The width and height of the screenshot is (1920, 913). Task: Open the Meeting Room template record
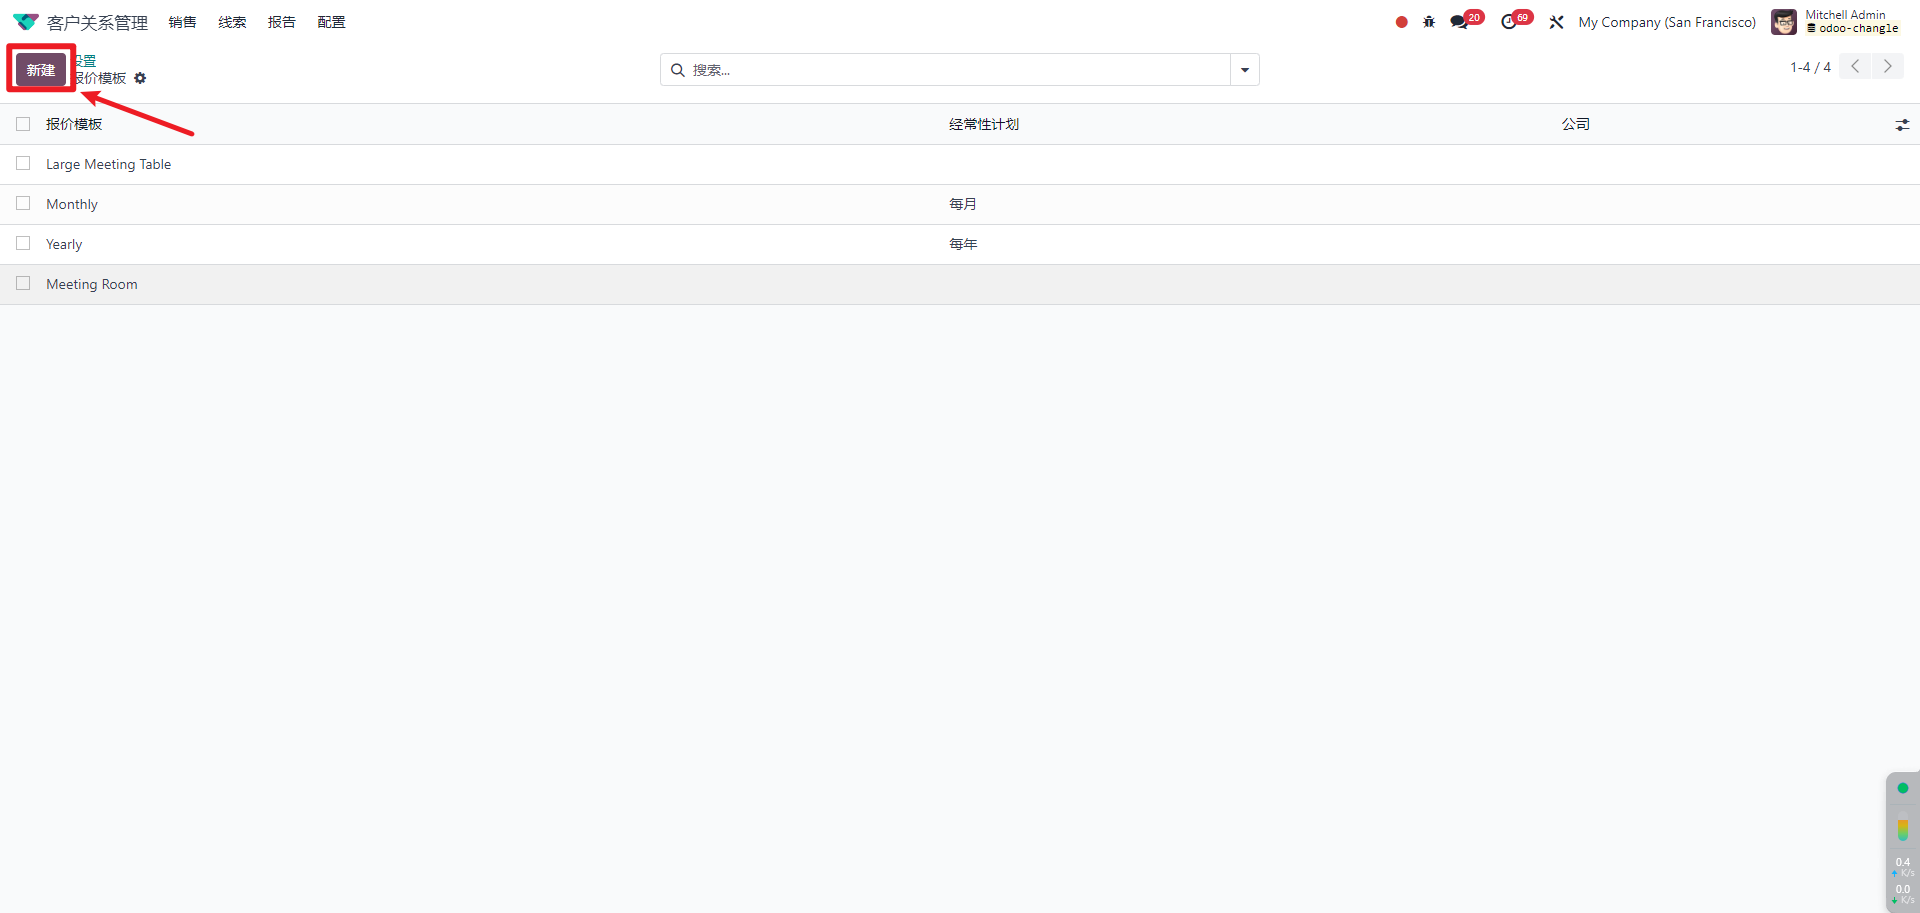click(92, 284)
